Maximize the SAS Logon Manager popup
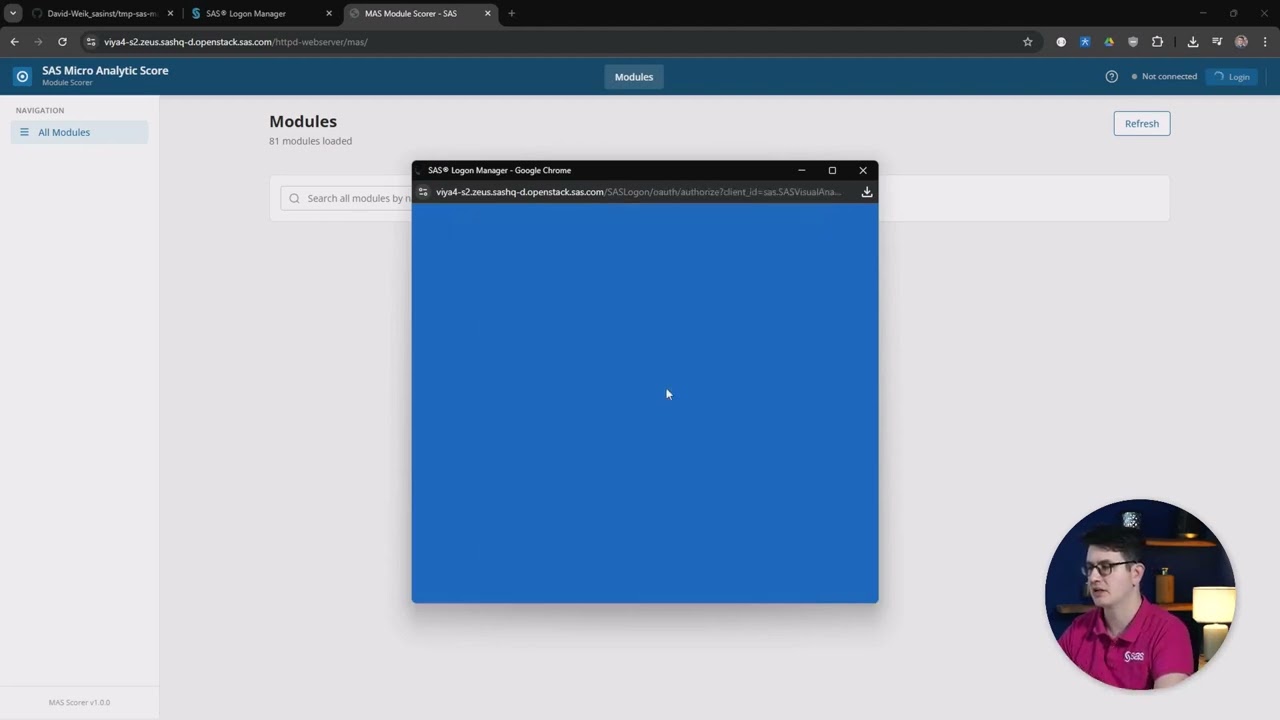1280x720 pixels. coord(832,170)
